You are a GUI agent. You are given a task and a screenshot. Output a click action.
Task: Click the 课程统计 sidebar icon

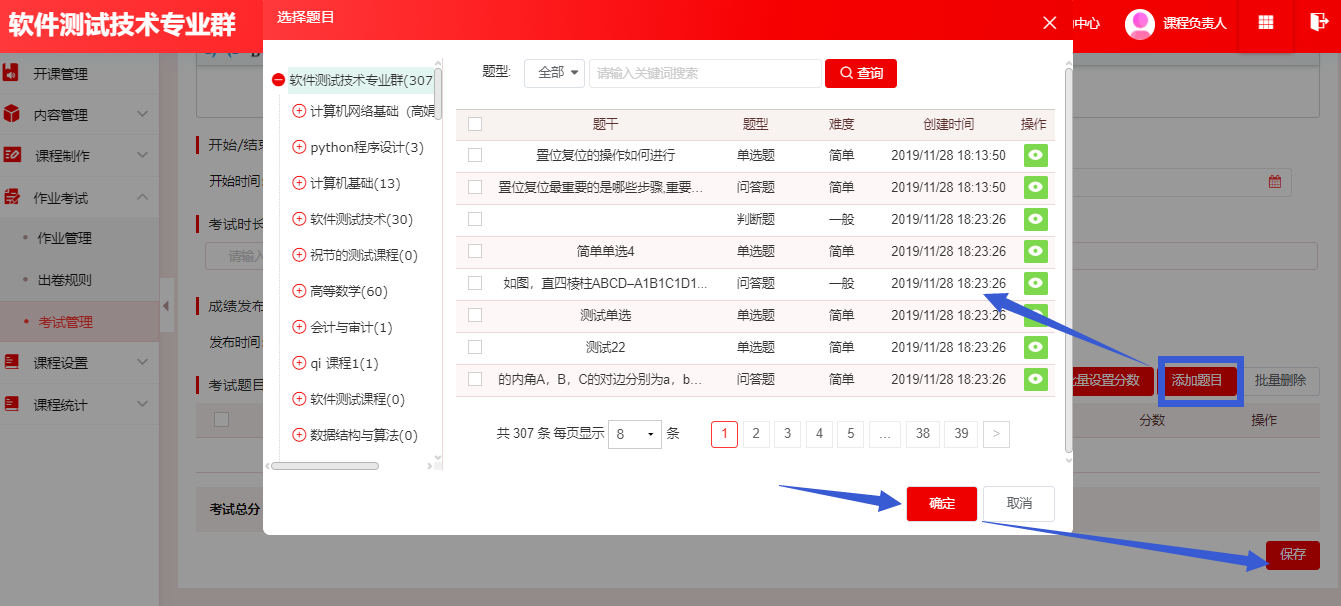pos(11,404)
